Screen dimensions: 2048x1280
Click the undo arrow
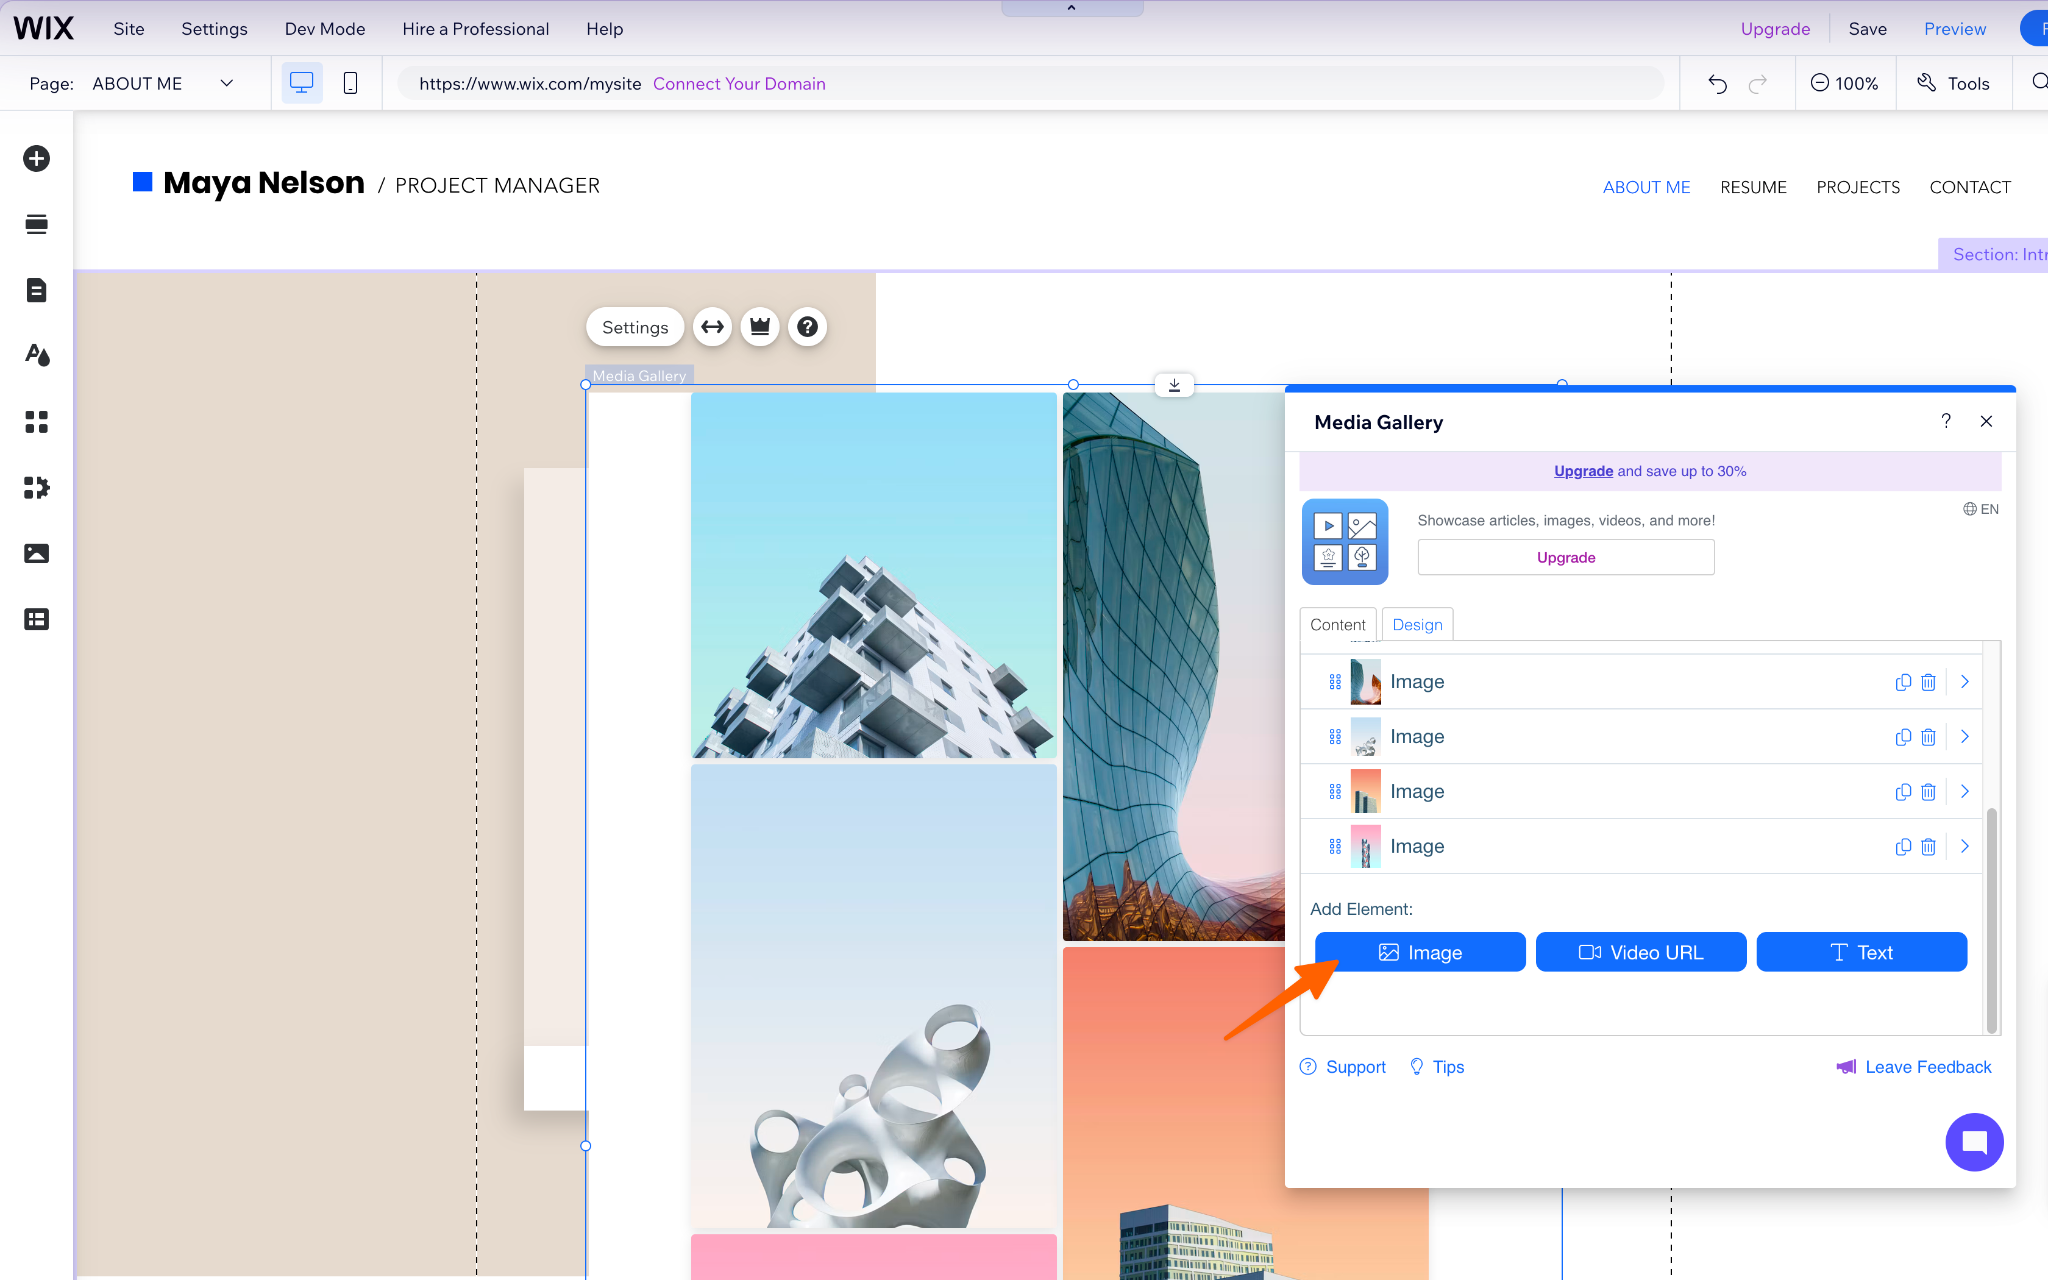click(x=1717, y=84)
